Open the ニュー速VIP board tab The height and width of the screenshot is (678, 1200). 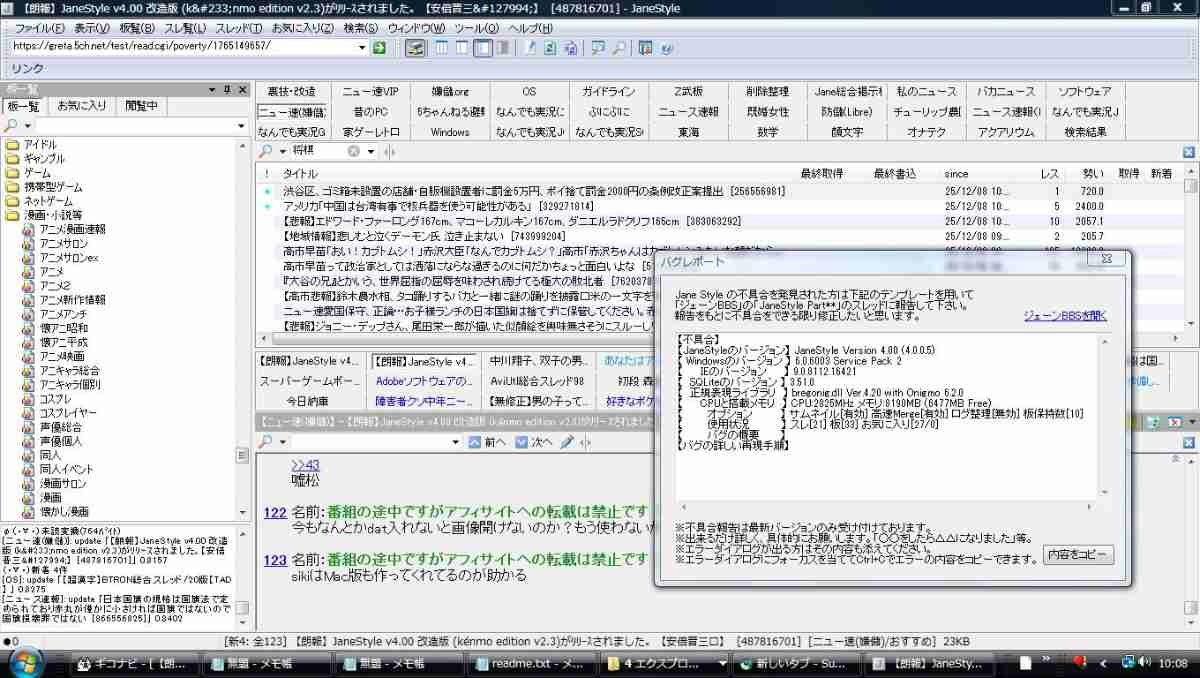point(370,92)
